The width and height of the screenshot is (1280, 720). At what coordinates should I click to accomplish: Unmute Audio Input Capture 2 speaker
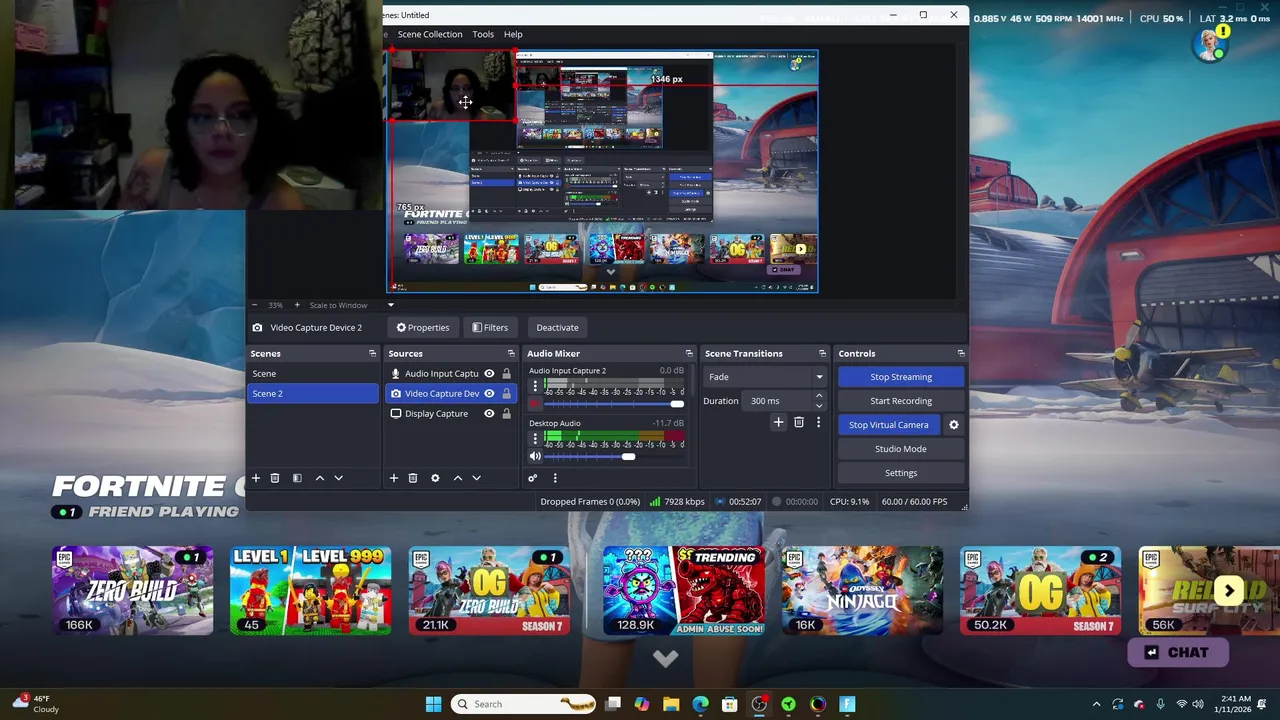click(x=535, y=404)
